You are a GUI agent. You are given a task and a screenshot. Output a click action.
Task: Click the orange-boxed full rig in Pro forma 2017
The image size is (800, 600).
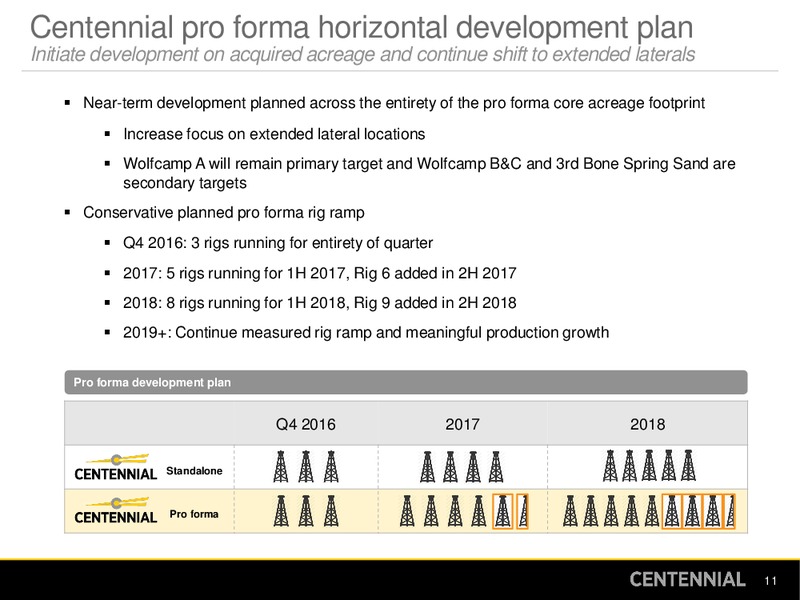(503, 511)
